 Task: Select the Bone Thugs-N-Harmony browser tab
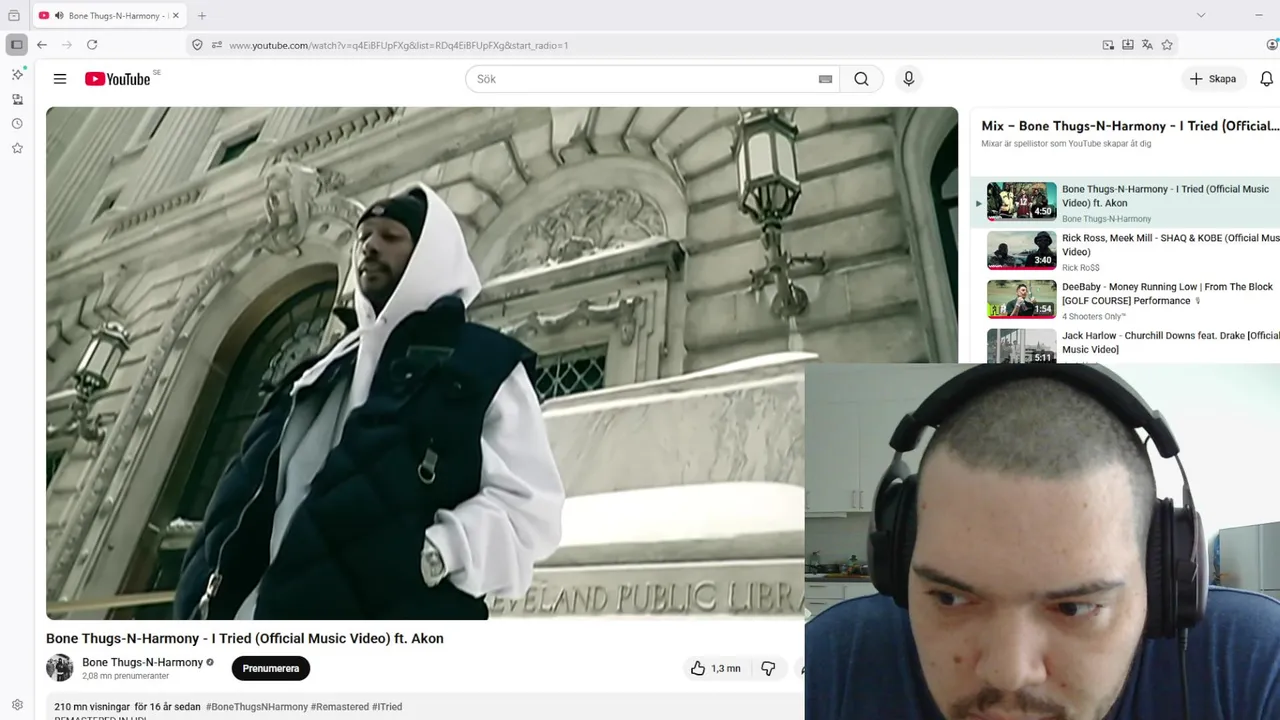110,15
